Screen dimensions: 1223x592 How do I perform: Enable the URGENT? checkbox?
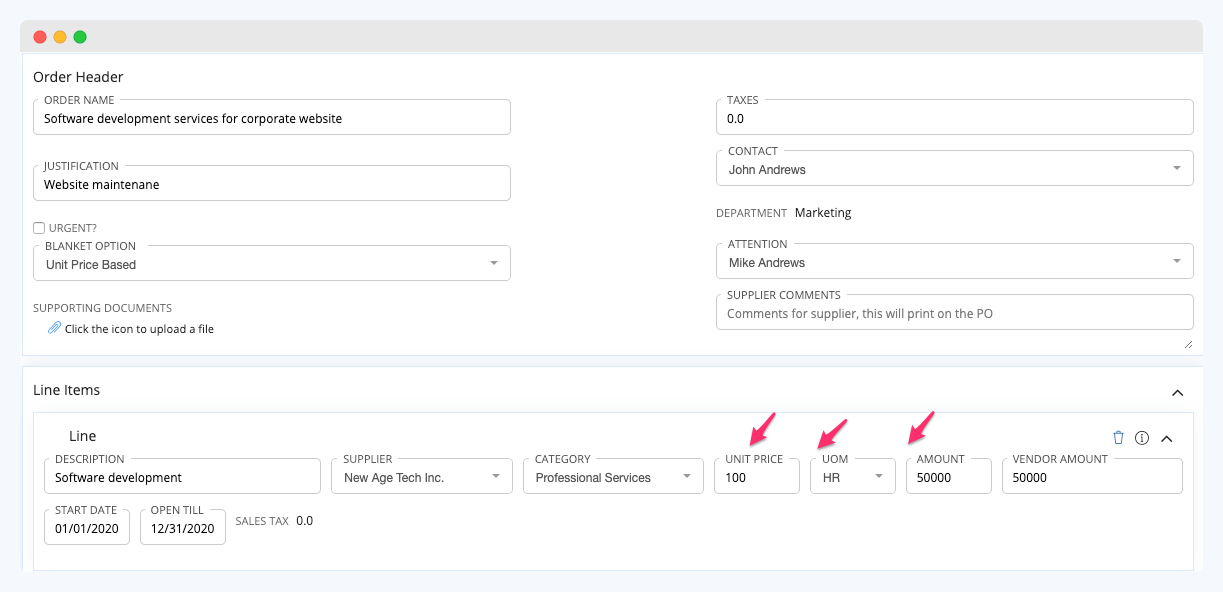[39, 227]
